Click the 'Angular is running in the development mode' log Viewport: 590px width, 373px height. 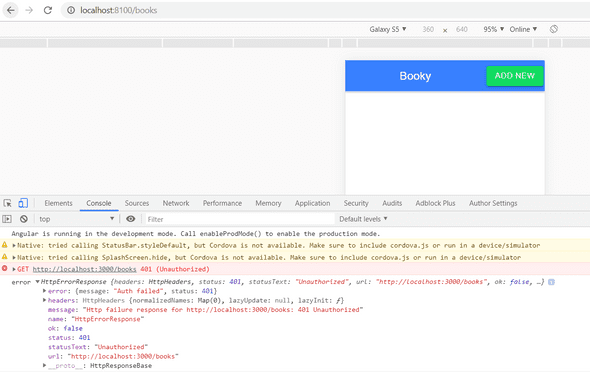tap(196, 234)
